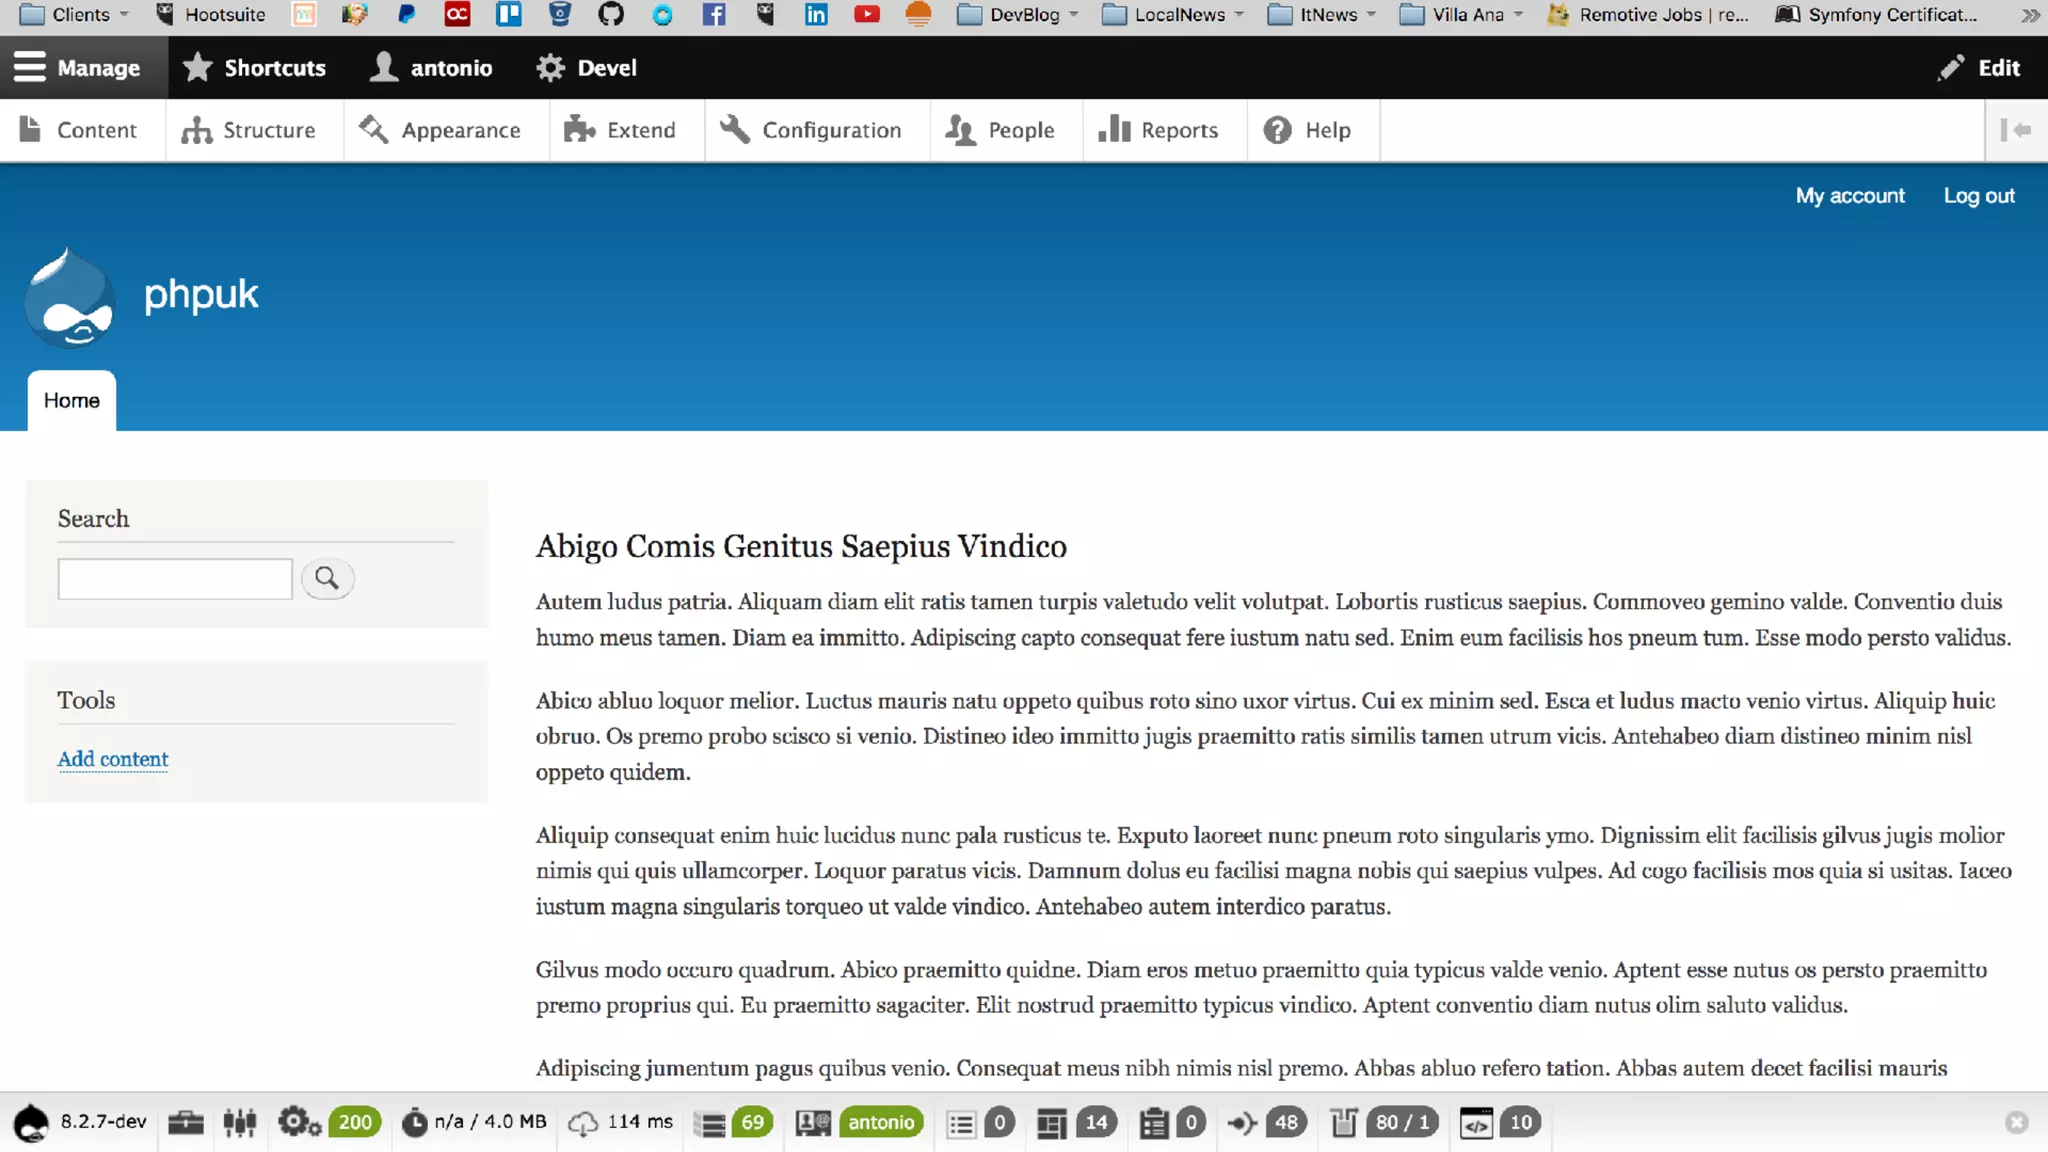Show hidden bookmarks overflow chevron
The width and height of the screenshot is (2048, 1152).
coord(2029,14)
